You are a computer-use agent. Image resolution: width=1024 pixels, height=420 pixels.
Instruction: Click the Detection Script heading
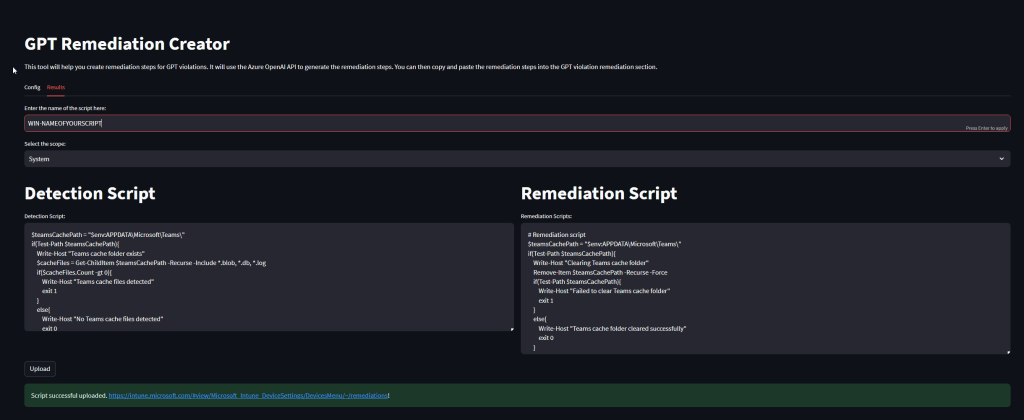click(x=89, y=193)
